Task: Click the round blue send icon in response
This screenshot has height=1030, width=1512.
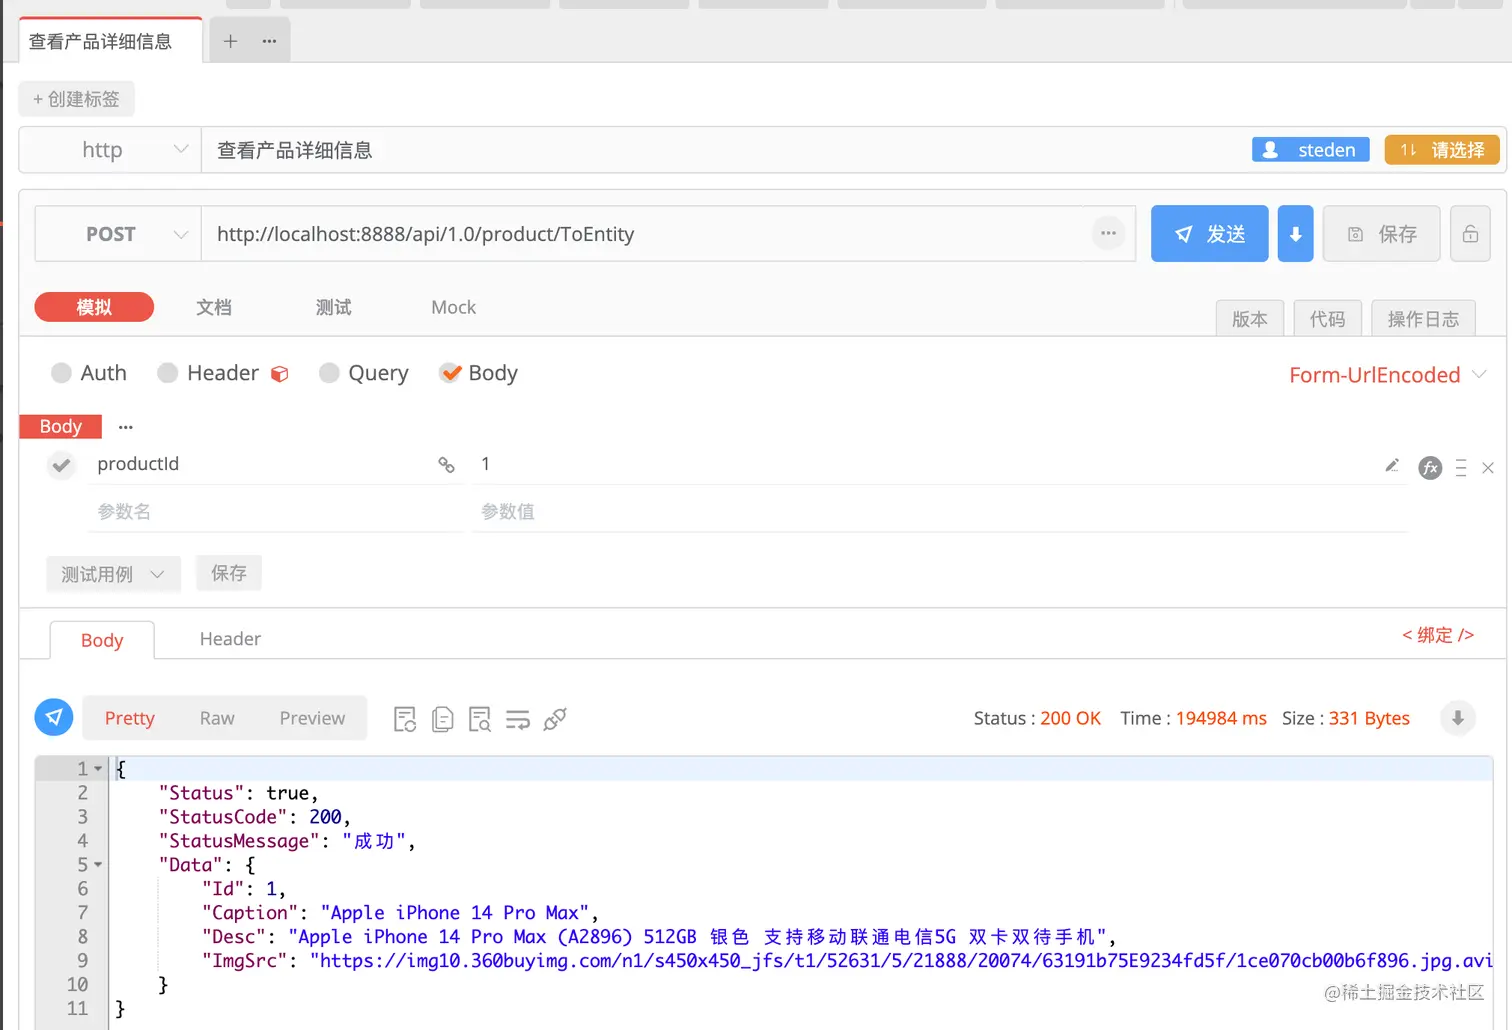Action: (x=54, y=717)
